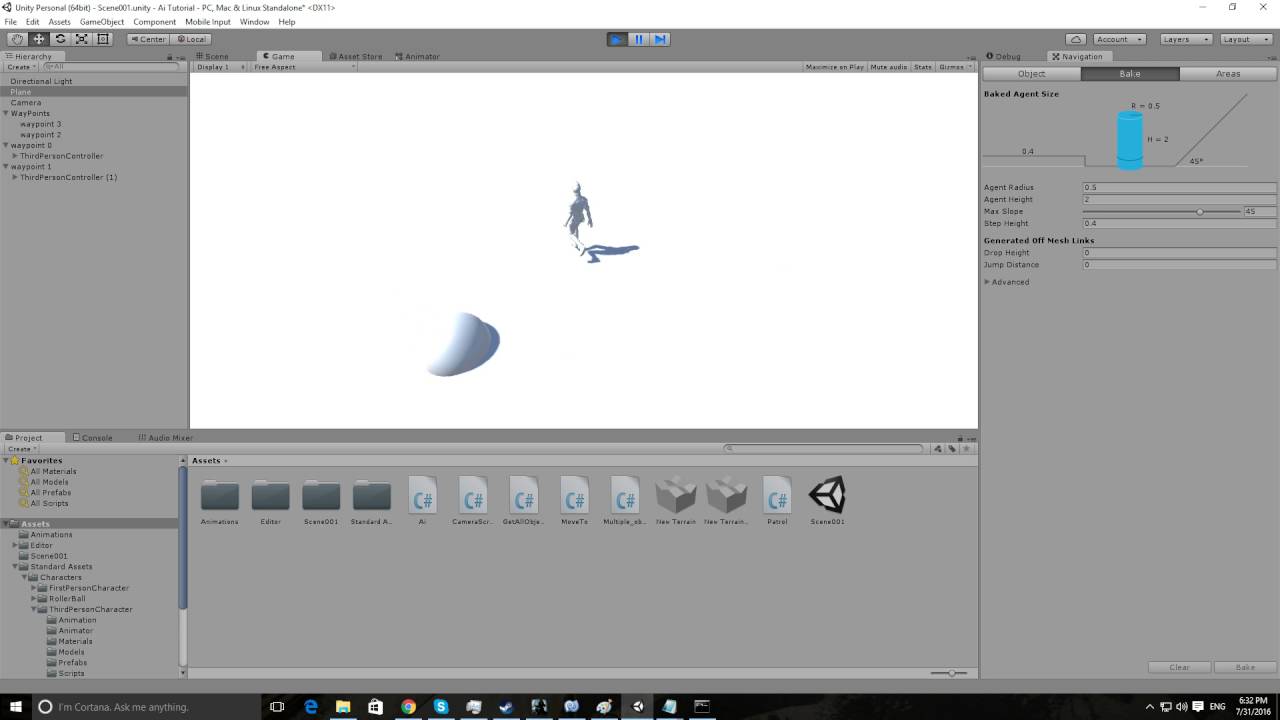The image size is (1280, 720).
Task: Click Clear in the Navigation panel
Action: (1179, 667)
